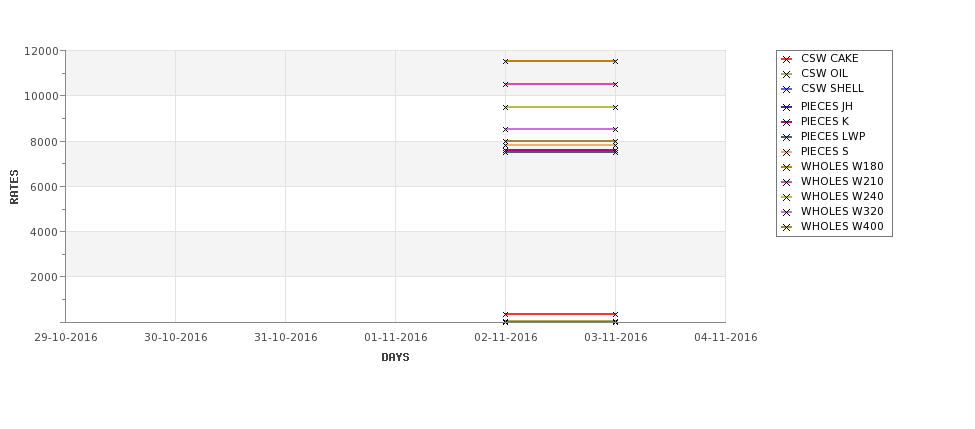Click the PIECES K legend marker
This screenshot has width=975, height=429.
tap(786, 122)
